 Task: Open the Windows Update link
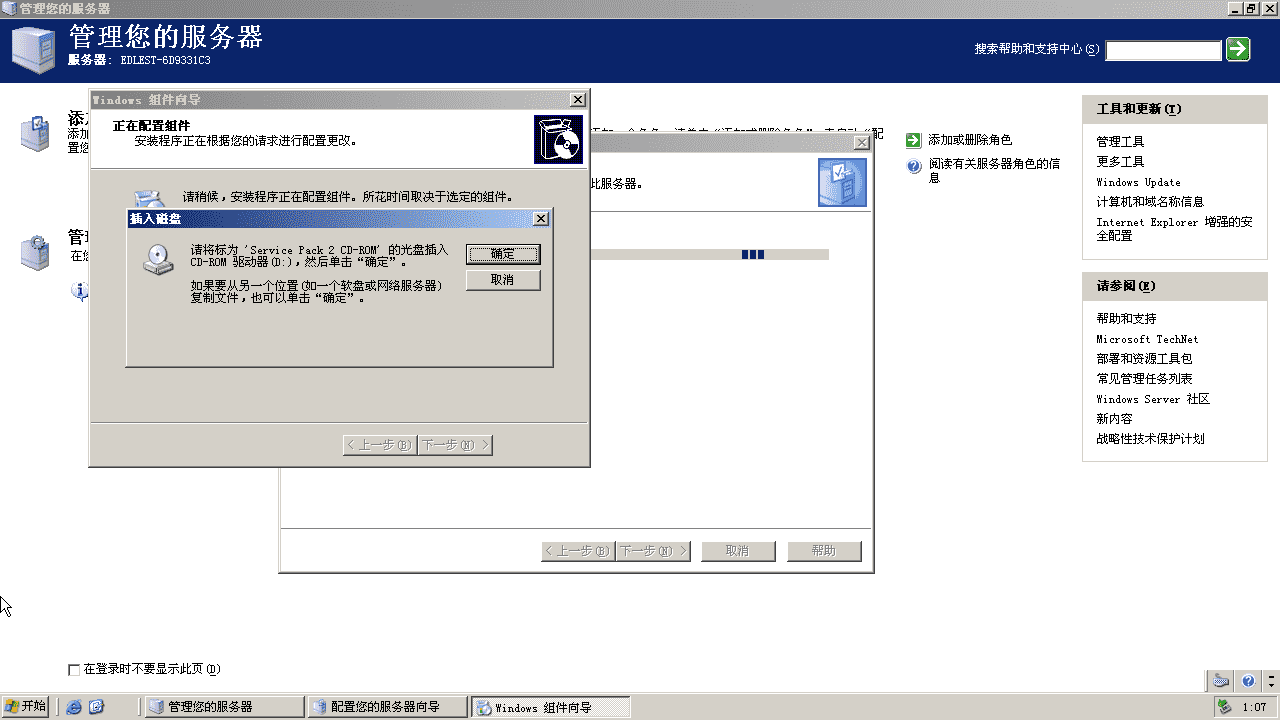[x=1138, y=182]
